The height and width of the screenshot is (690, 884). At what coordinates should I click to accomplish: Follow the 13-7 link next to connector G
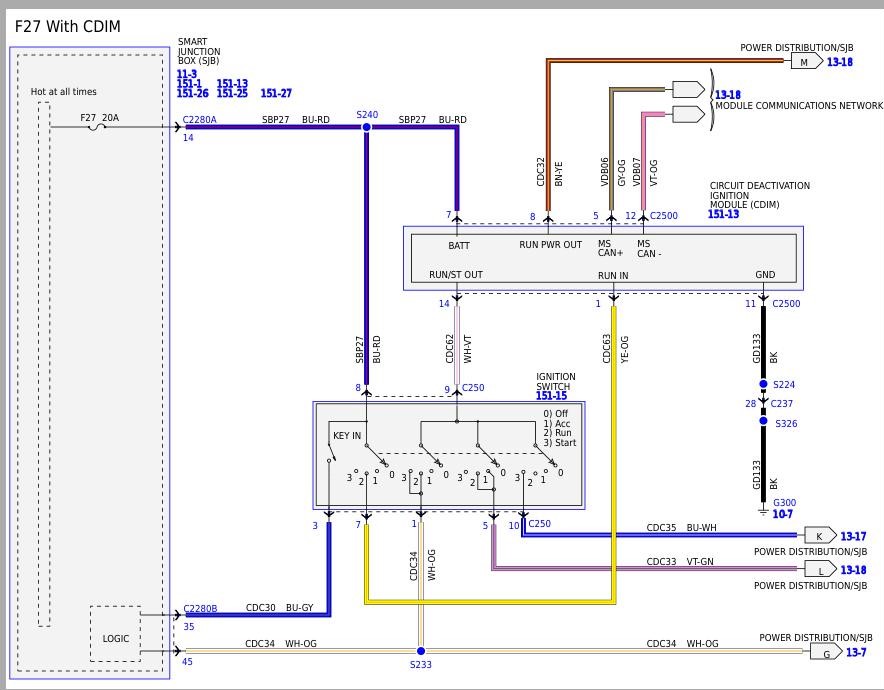856,652
